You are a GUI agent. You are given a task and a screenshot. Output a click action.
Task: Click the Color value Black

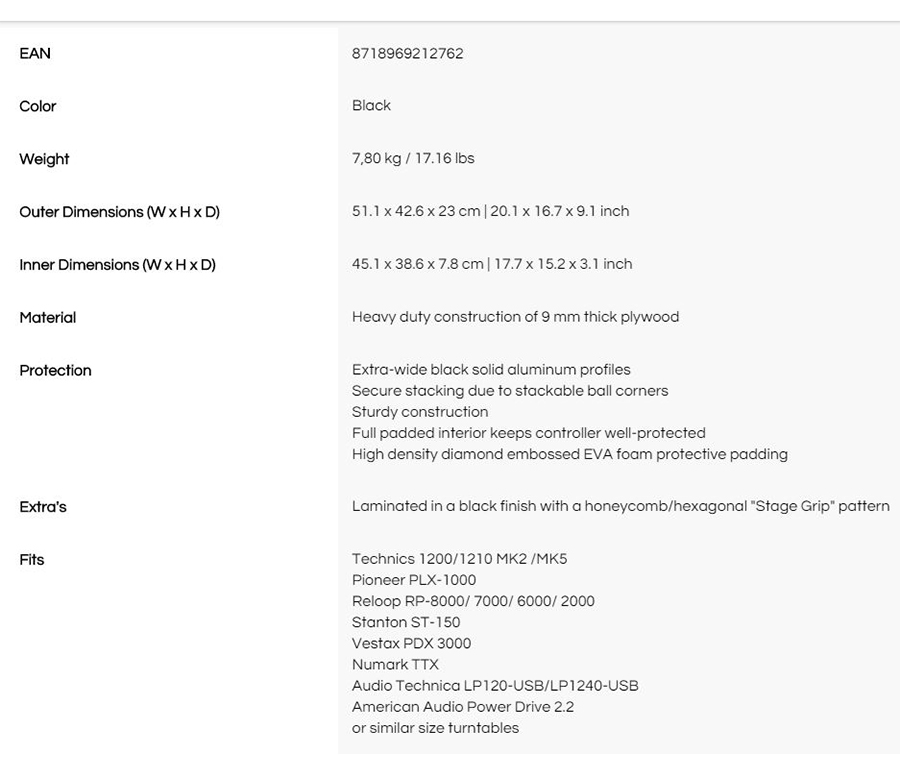click(x=371, y=106)
